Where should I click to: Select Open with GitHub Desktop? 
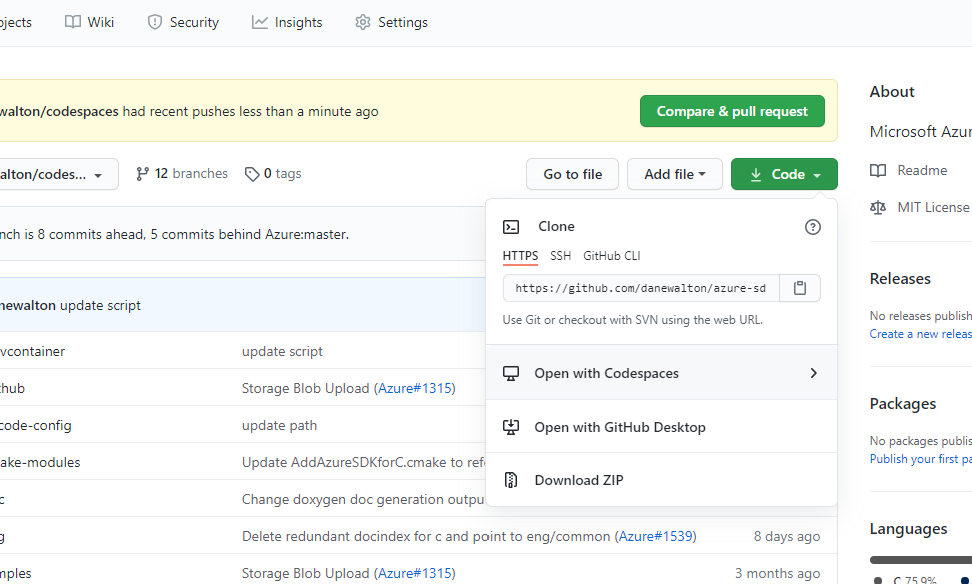pyautogui.click(x=661, y=427)
